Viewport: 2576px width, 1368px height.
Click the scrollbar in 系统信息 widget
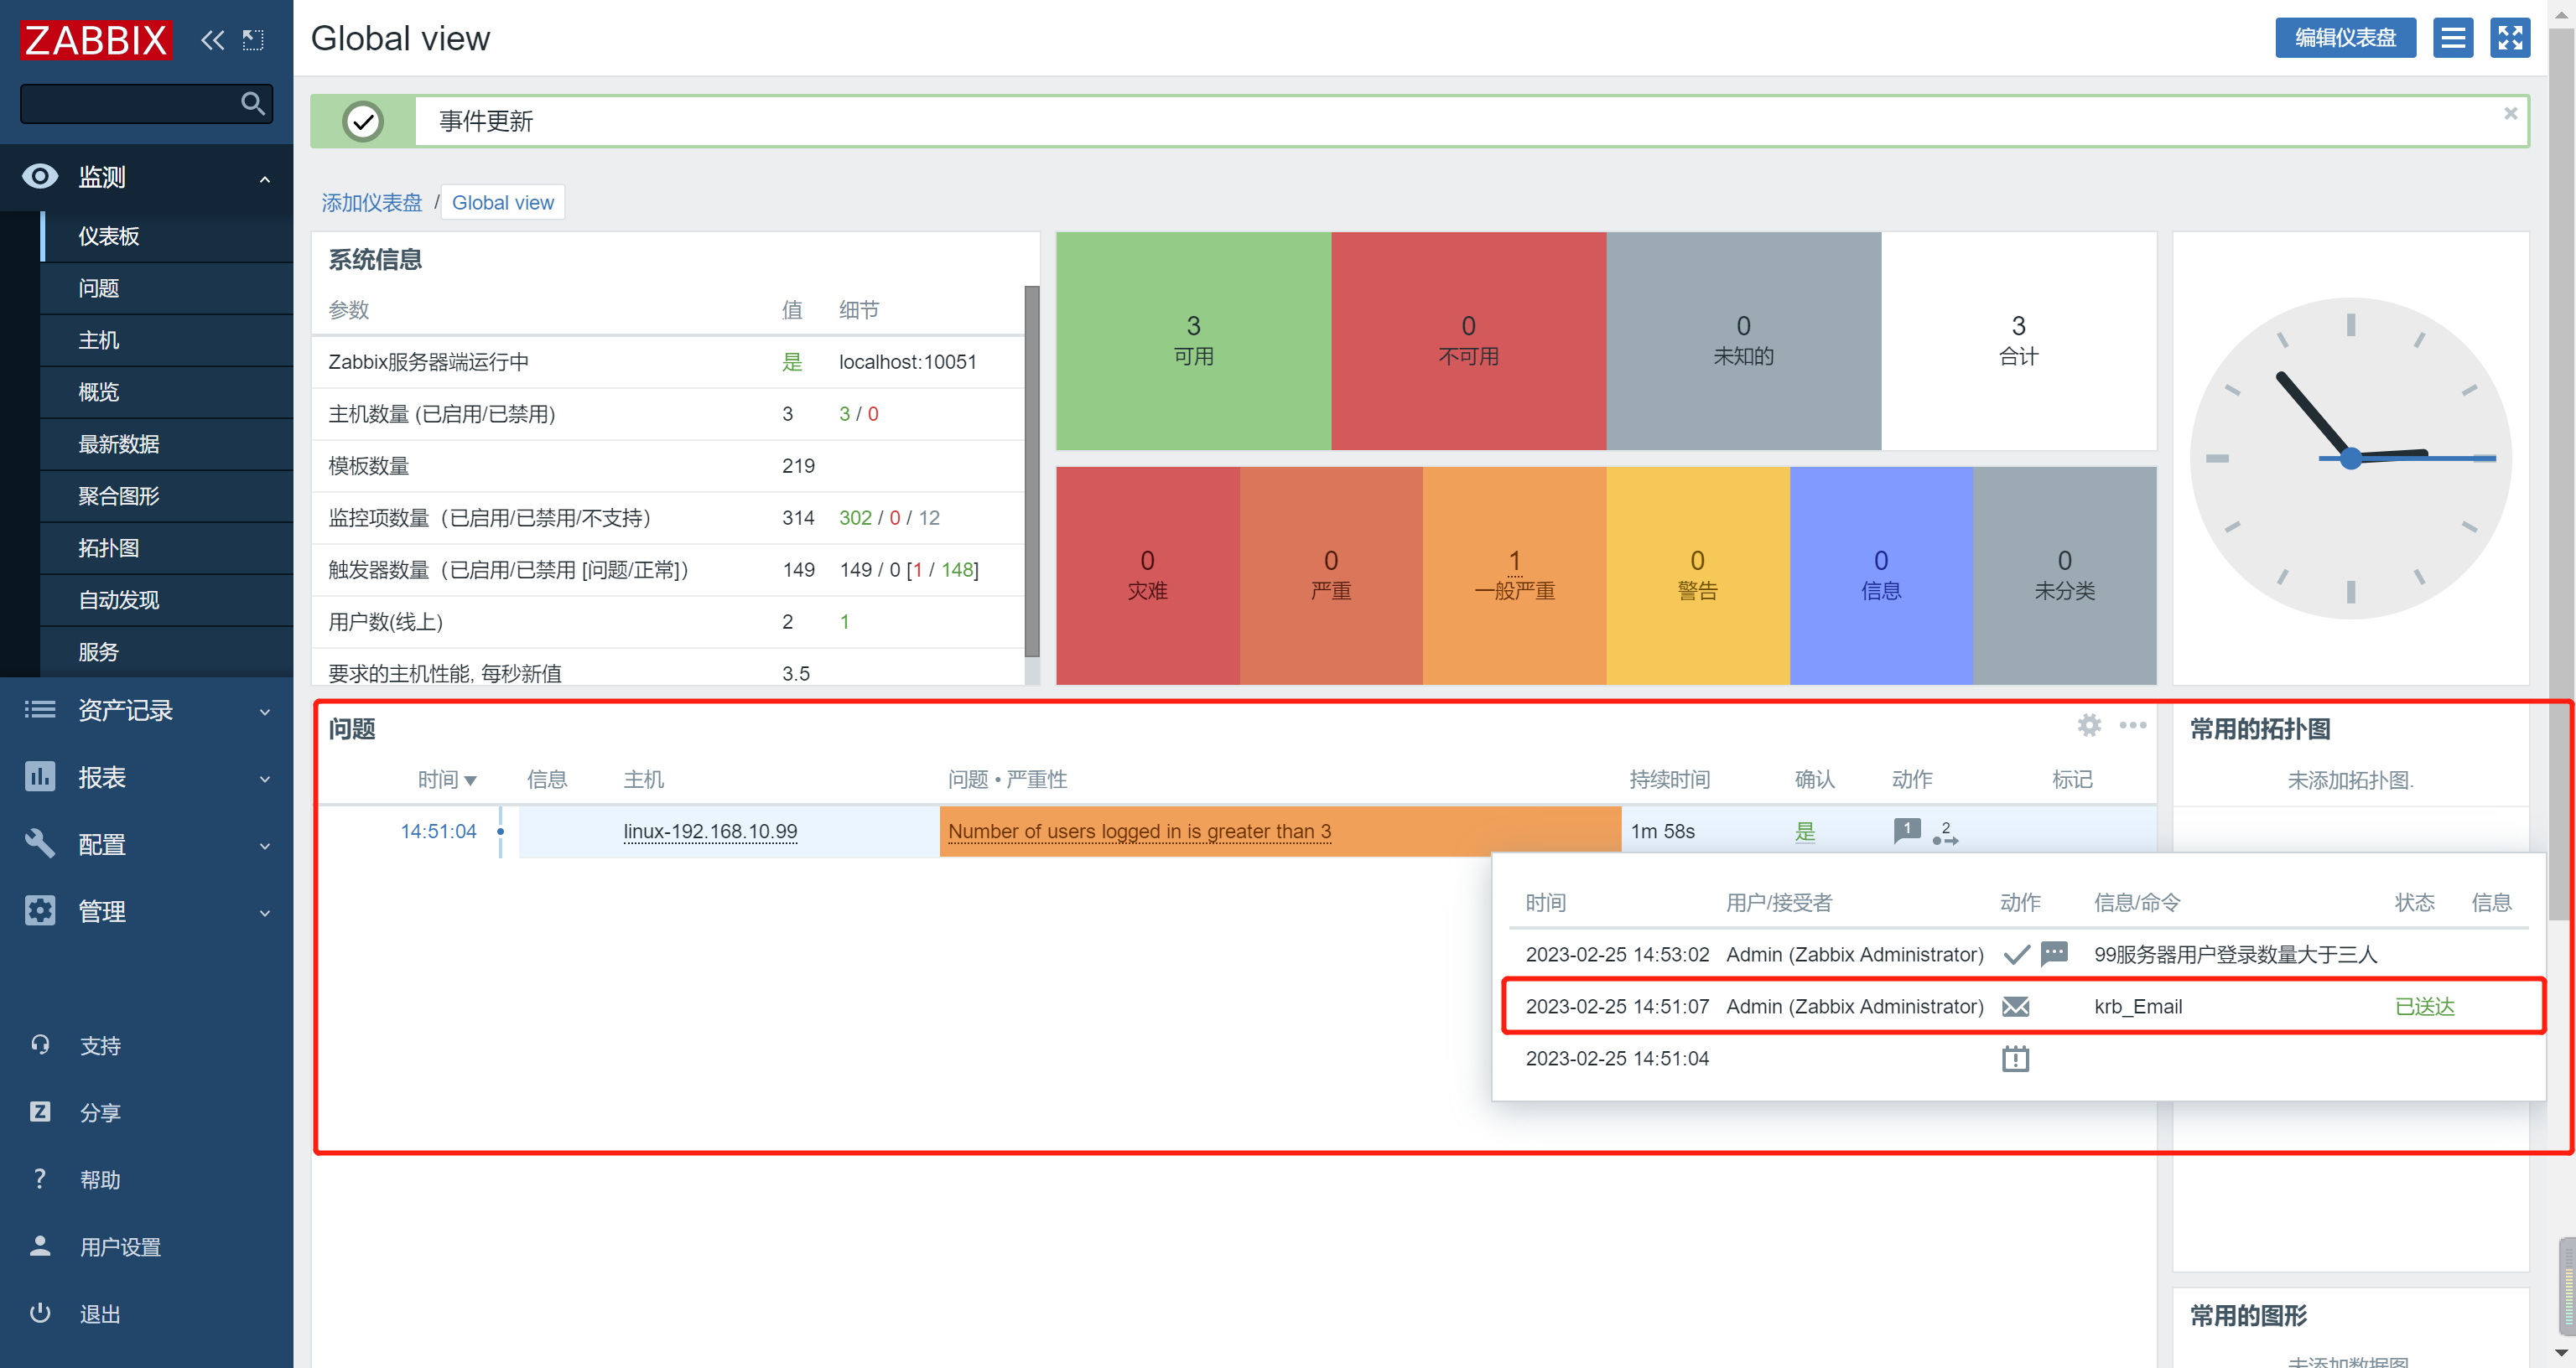point(1032,470)
